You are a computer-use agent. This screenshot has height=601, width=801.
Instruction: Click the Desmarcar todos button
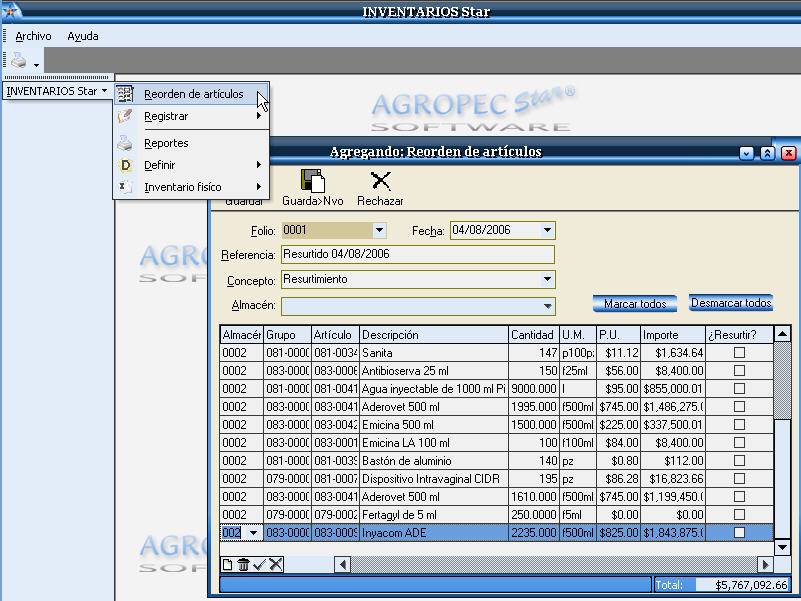tap(731, 303)
